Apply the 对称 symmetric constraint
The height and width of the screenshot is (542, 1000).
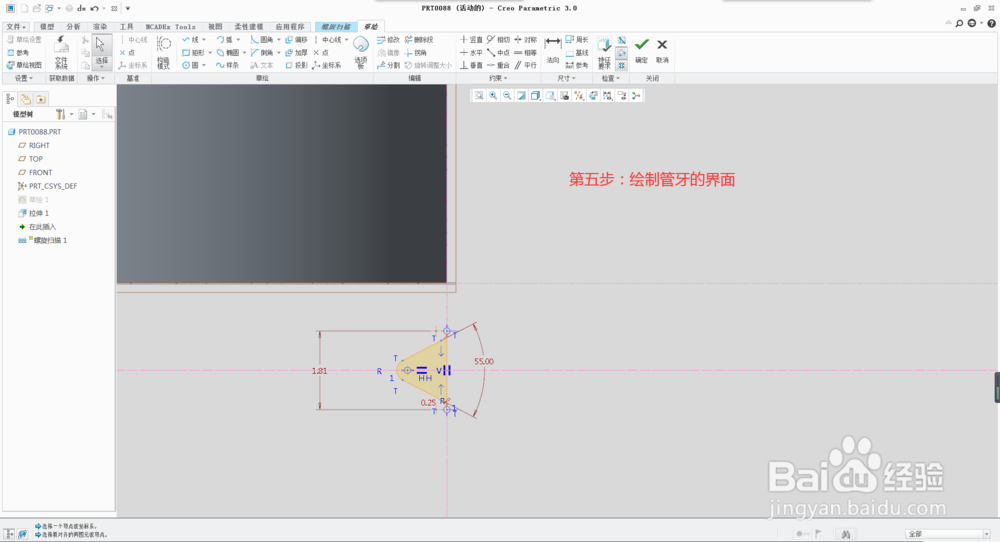coord(526,40)
